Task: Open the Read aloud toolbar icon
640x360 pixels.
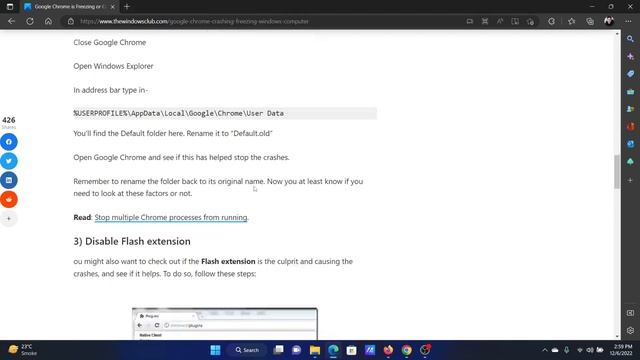Action: coord(500,21)
